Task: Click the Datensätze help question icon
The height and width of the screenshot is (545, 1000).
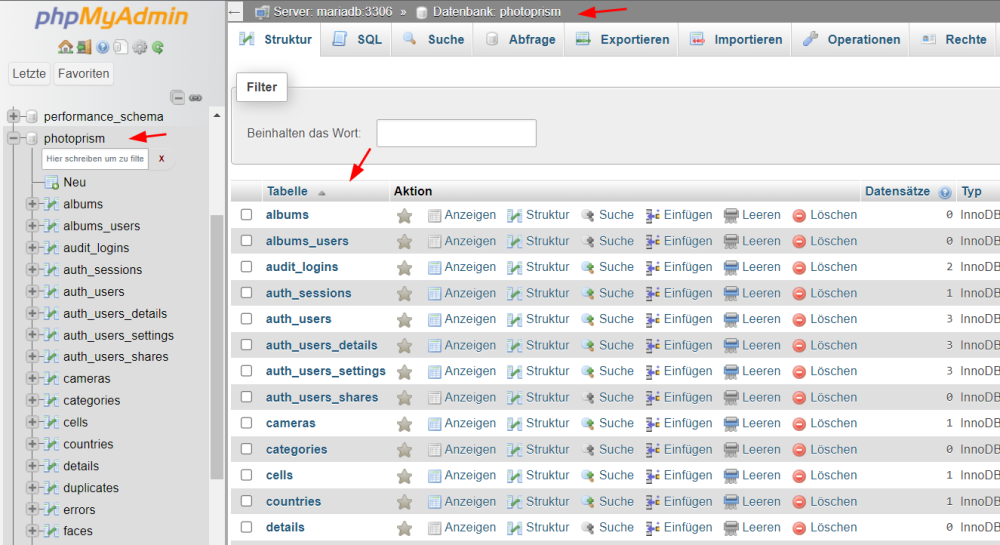Action: coord(945,192)
